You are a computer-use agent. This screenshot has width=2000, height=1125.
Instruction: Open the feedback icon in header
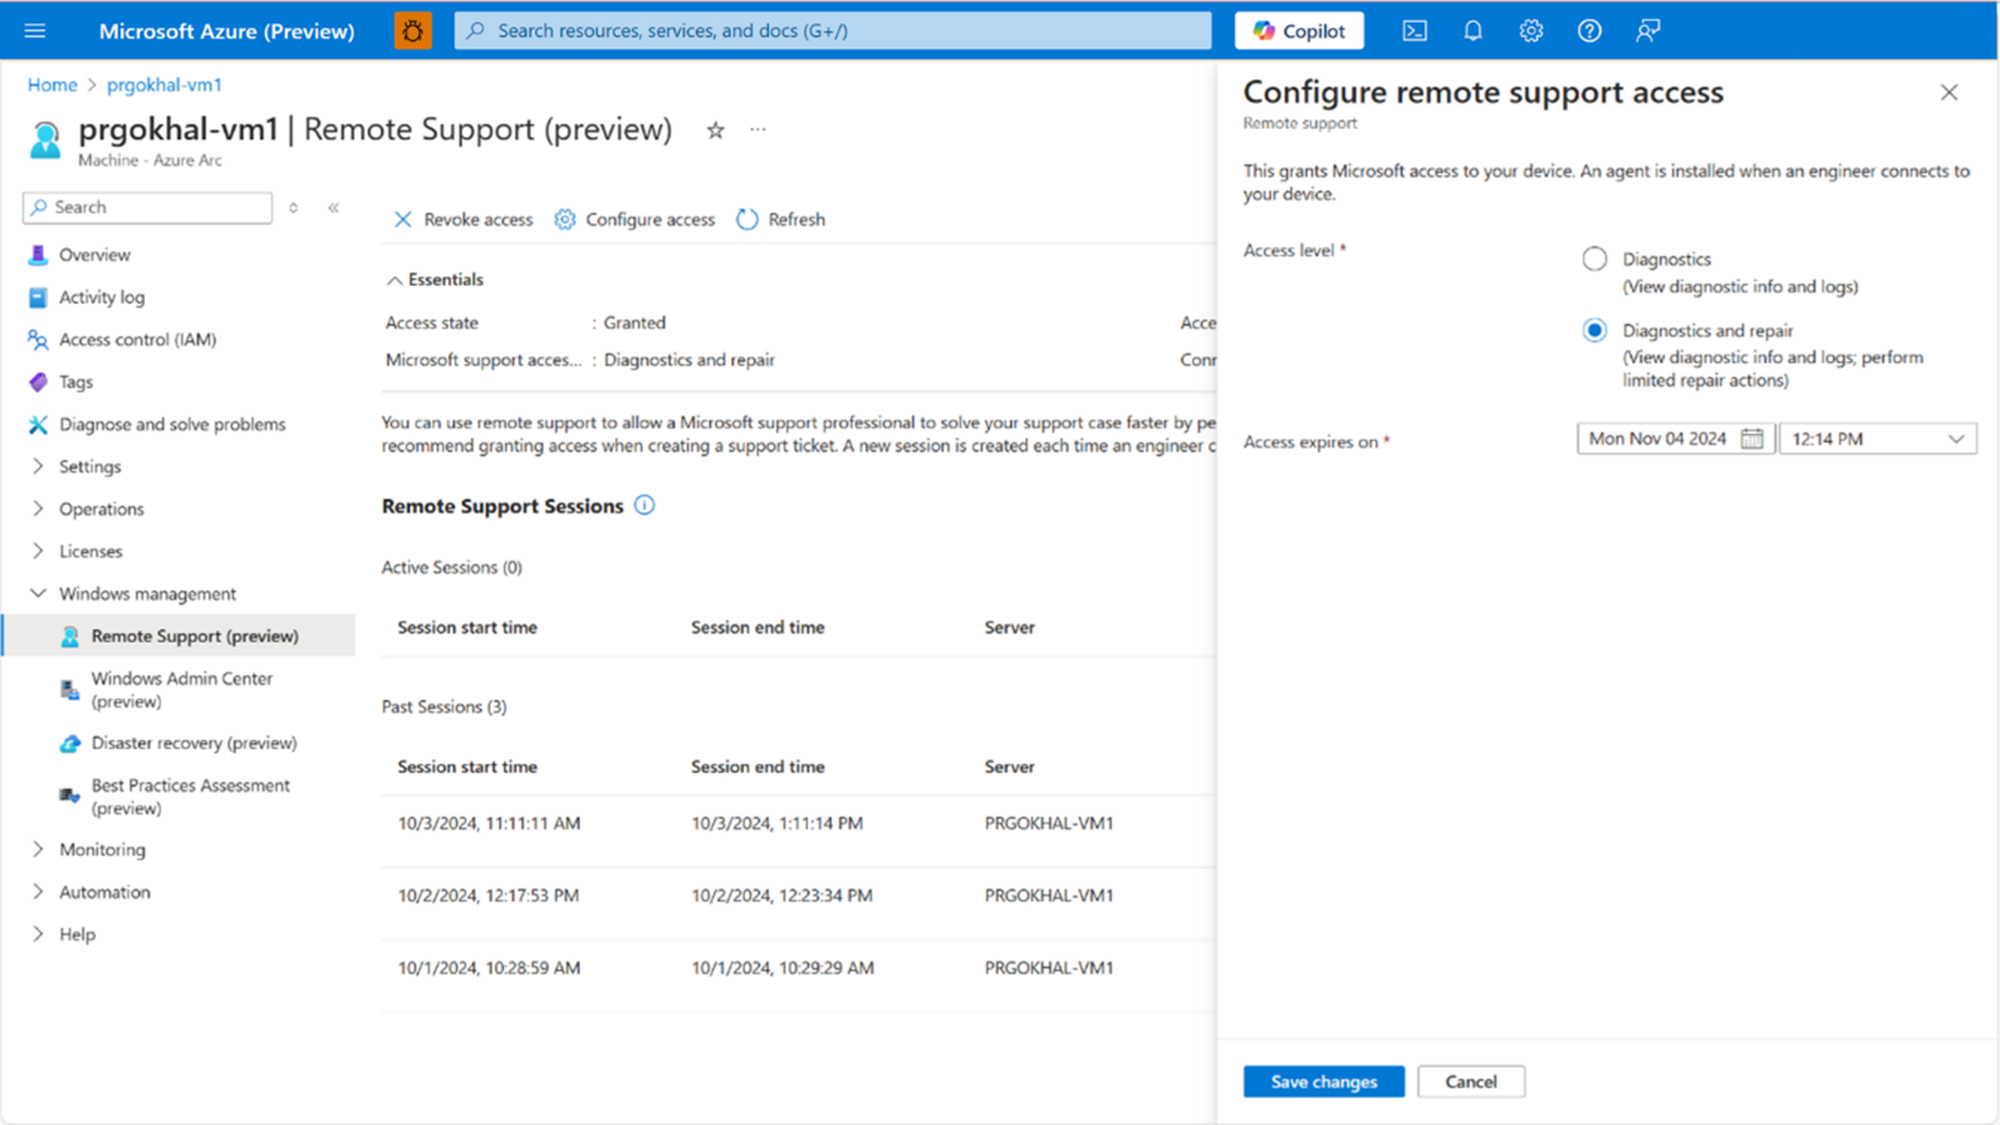(x=1648, y=31)
